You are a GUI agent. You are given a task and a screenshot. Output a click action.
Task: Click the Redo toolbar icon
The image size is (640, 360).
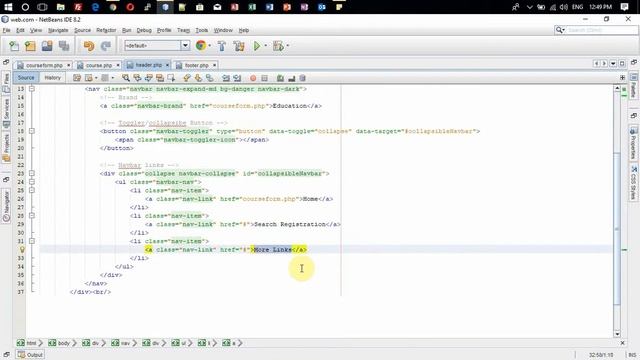coord(106,46)
